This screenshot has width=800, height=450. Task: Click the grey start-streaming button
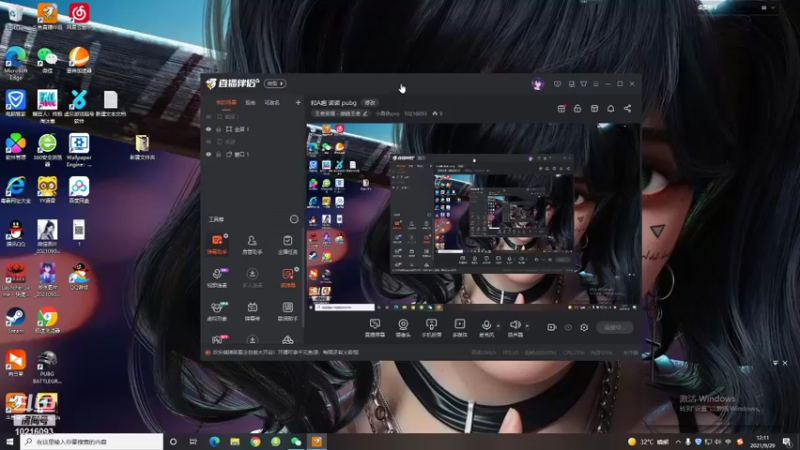[x=615, y=328]
